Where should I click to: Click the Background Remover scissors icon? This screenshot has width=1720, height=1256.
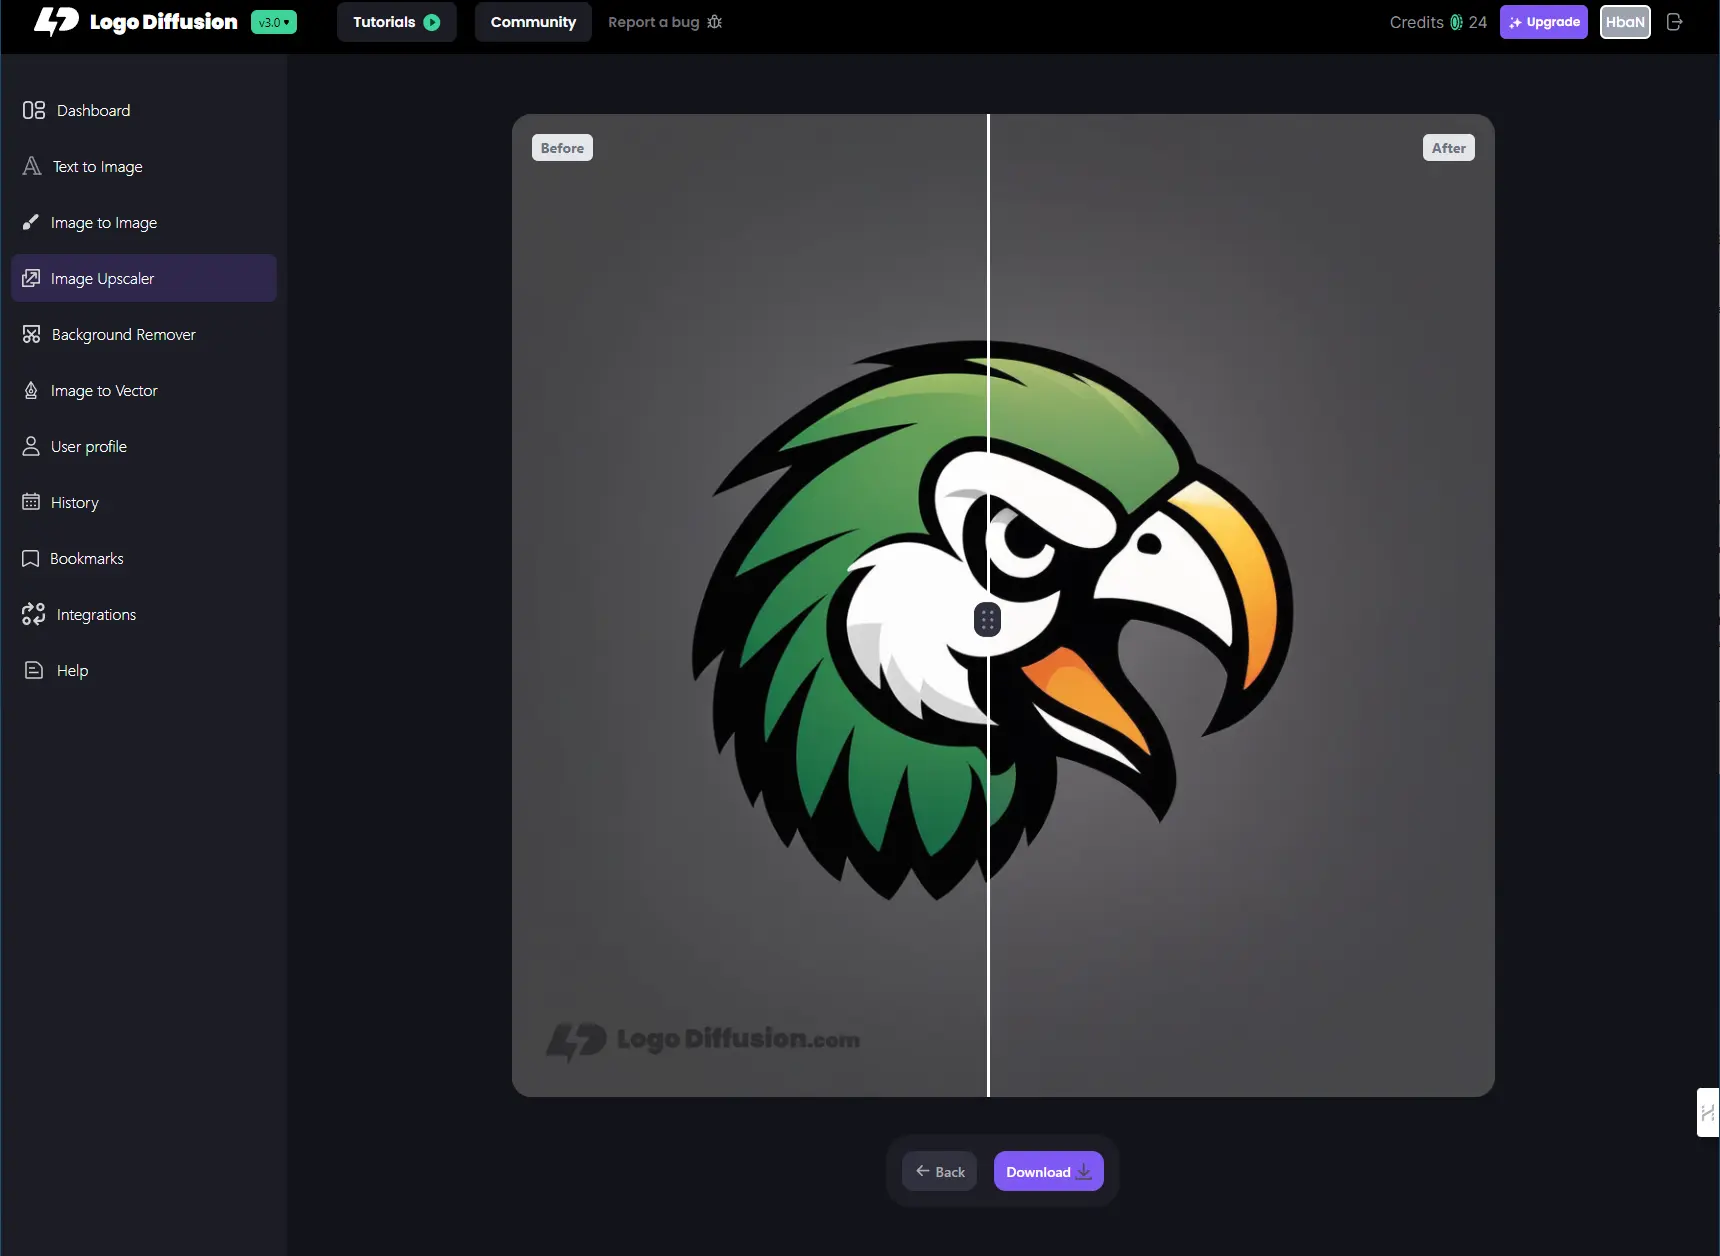tap(32, 334)
